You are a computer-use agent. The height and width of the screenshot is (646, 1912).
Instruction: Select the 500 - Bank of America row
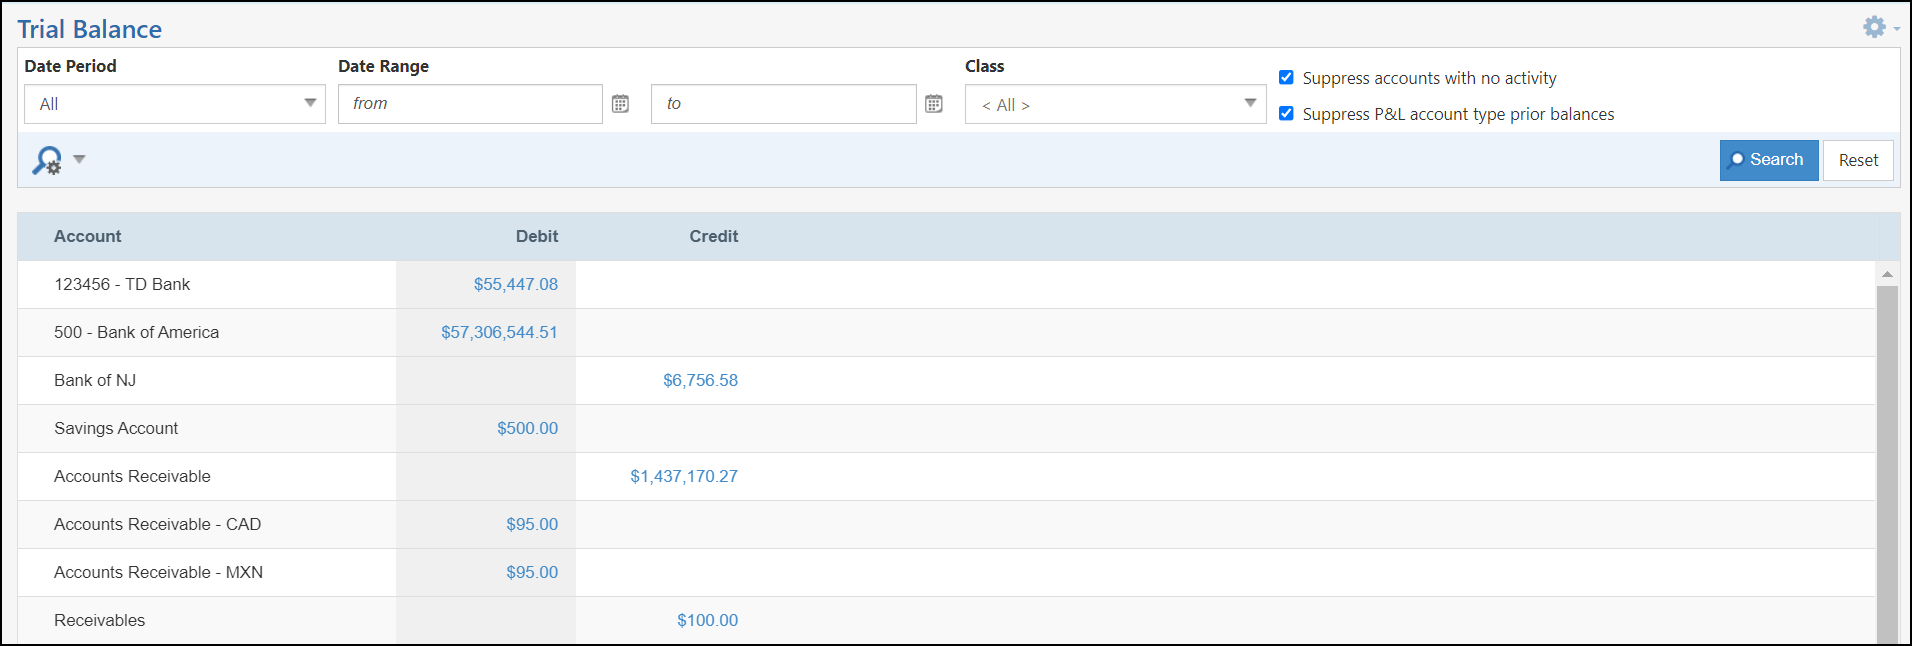click(x=946, y=332)
